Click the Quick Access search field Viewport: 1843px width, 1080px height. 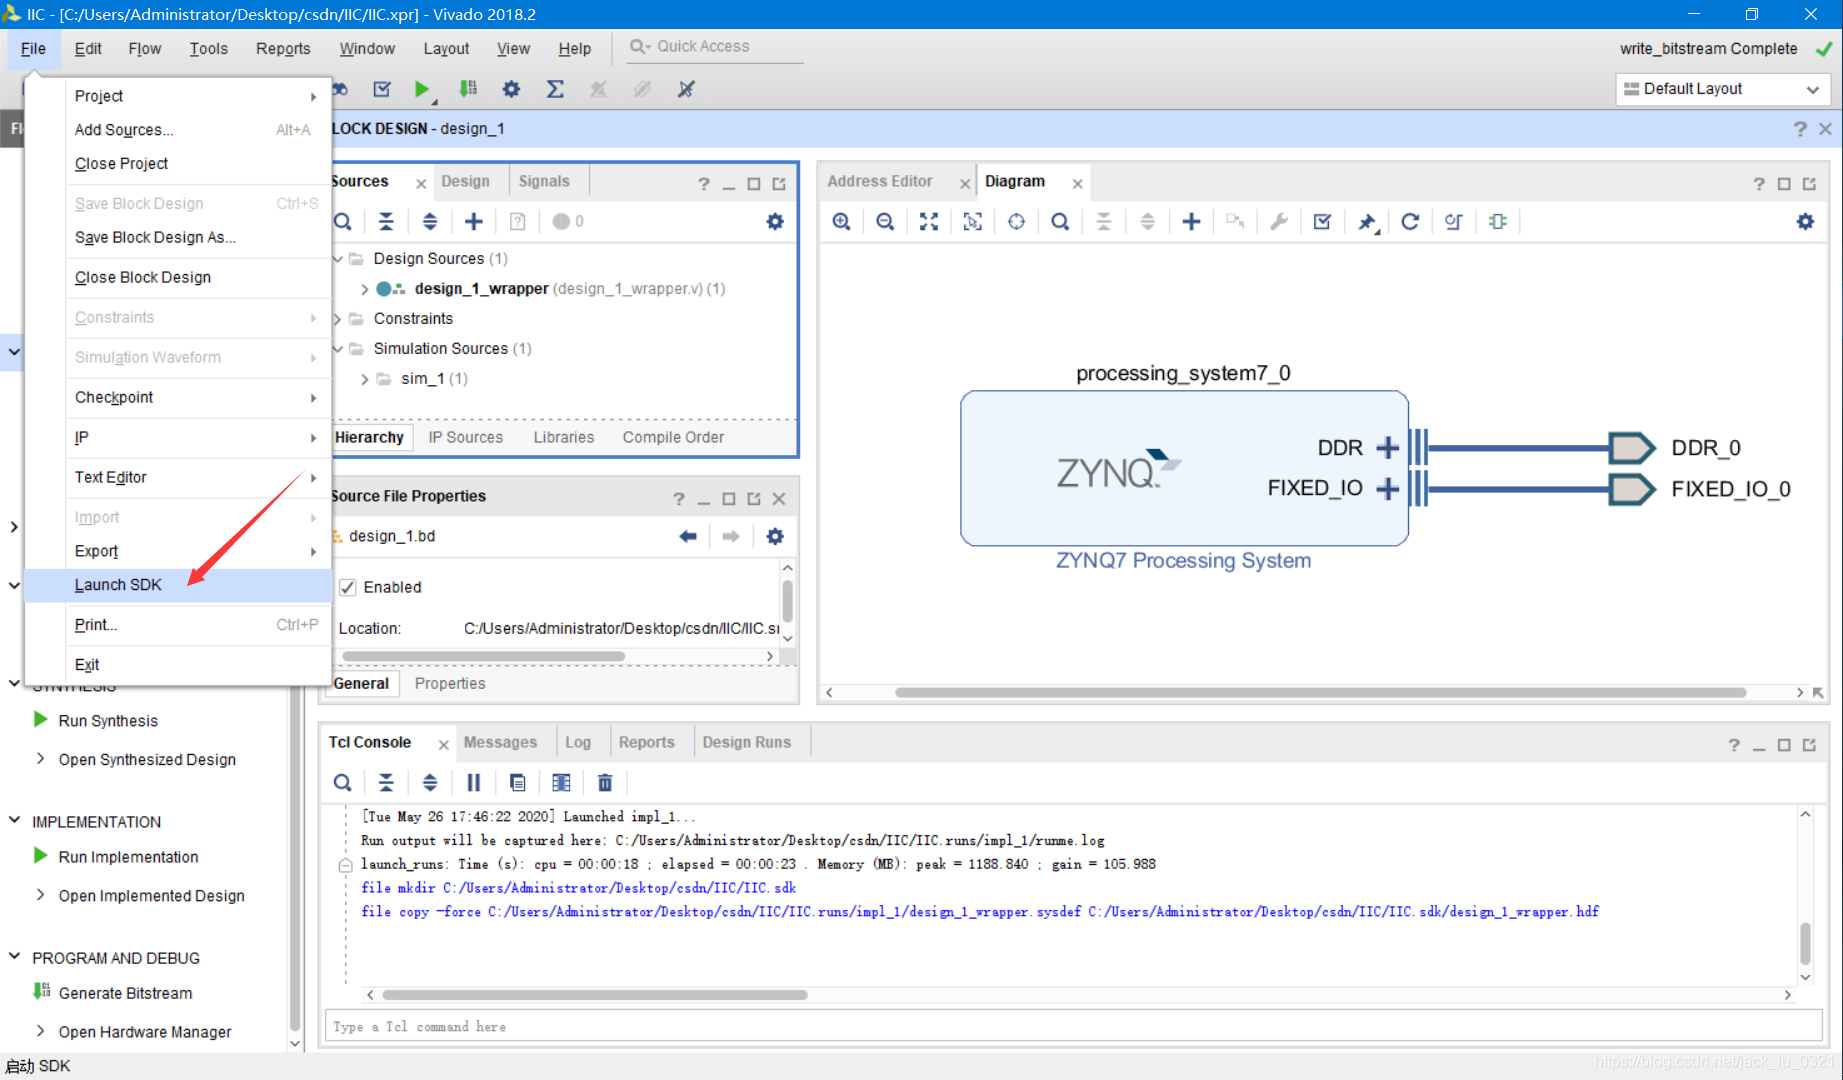click(715, 47)
